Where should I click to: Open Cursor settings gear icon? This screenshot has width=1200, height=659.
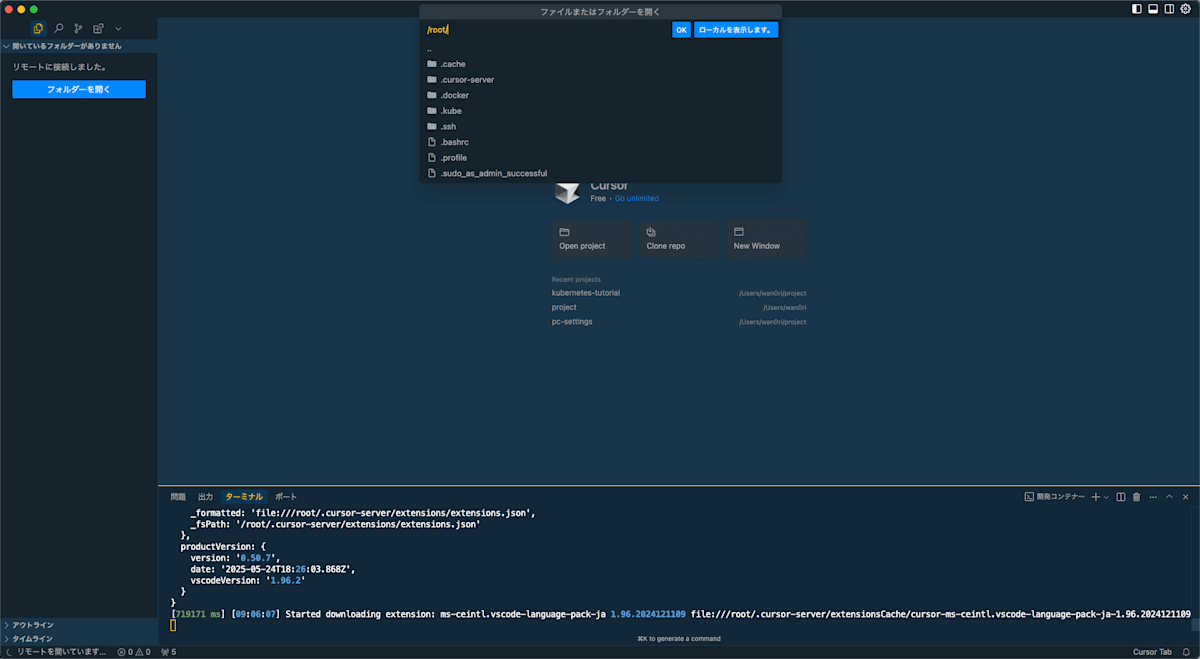[1186, 9]
